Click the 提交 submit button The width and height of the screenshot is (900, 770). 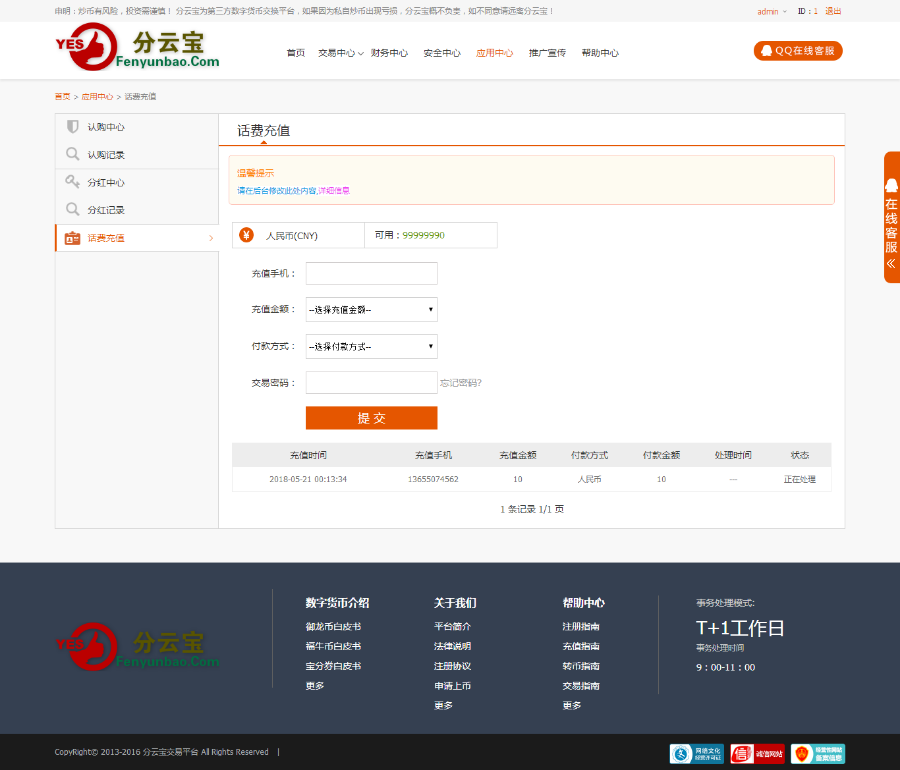point(371,418)
